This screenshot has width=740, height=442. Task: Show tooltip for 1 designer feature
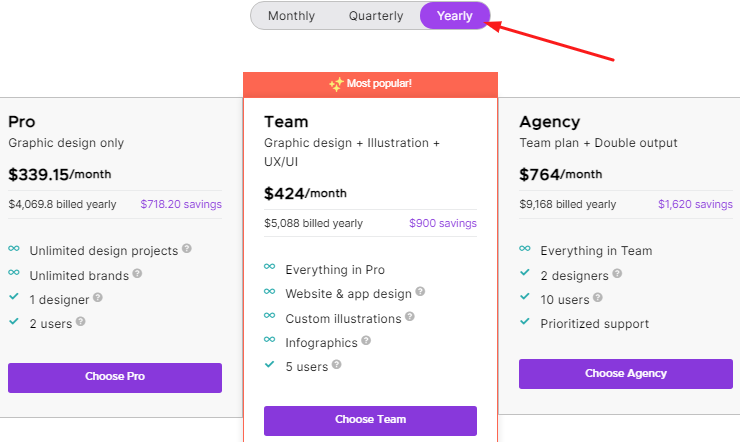point(98,297)
